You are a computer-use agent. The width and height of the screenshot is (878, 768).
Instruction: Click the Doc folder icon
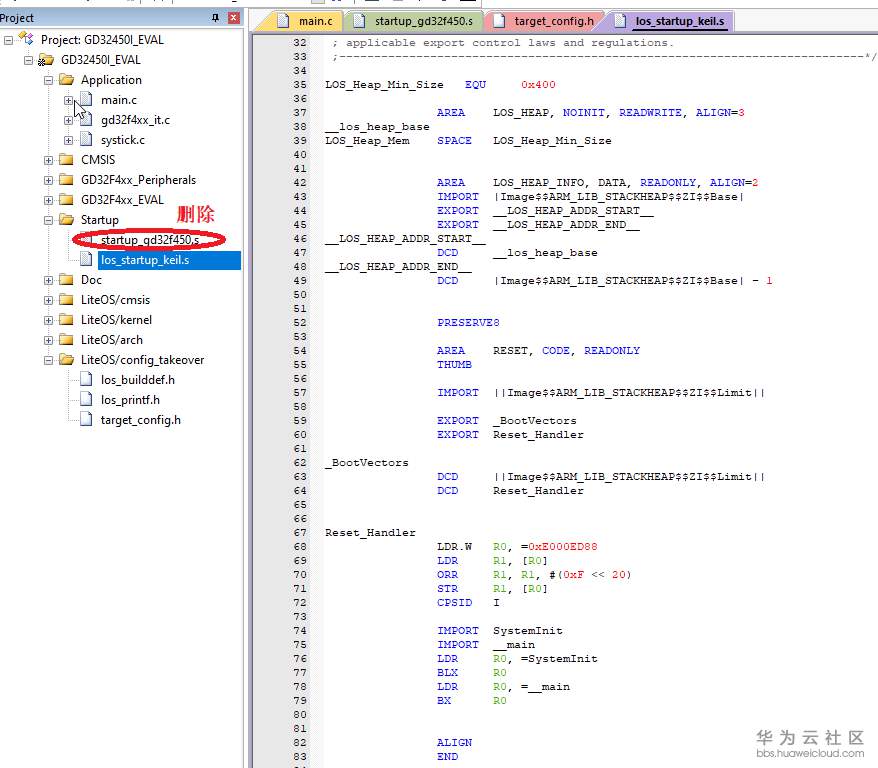(x=66, y=280)
